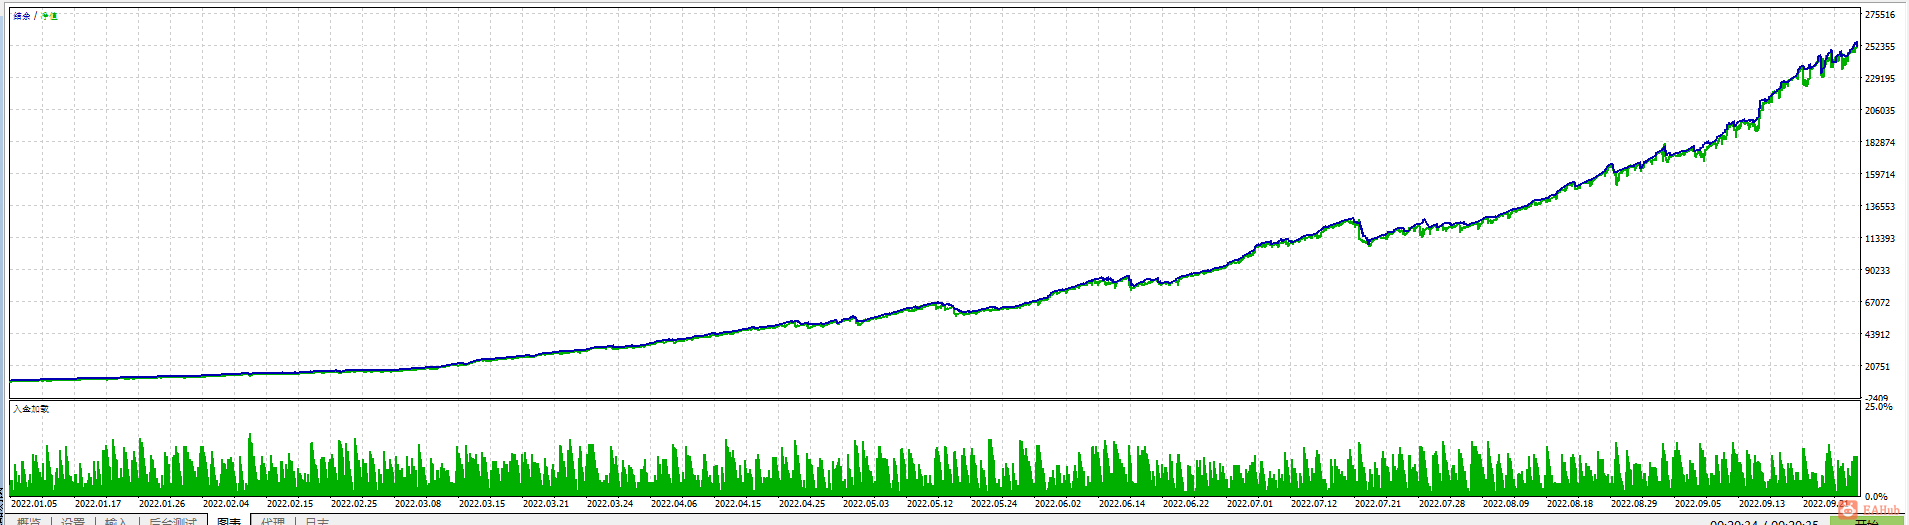Screen dimensions: 1909x525
Task: Click the 252355 axis value
Action: (1880, 47)
